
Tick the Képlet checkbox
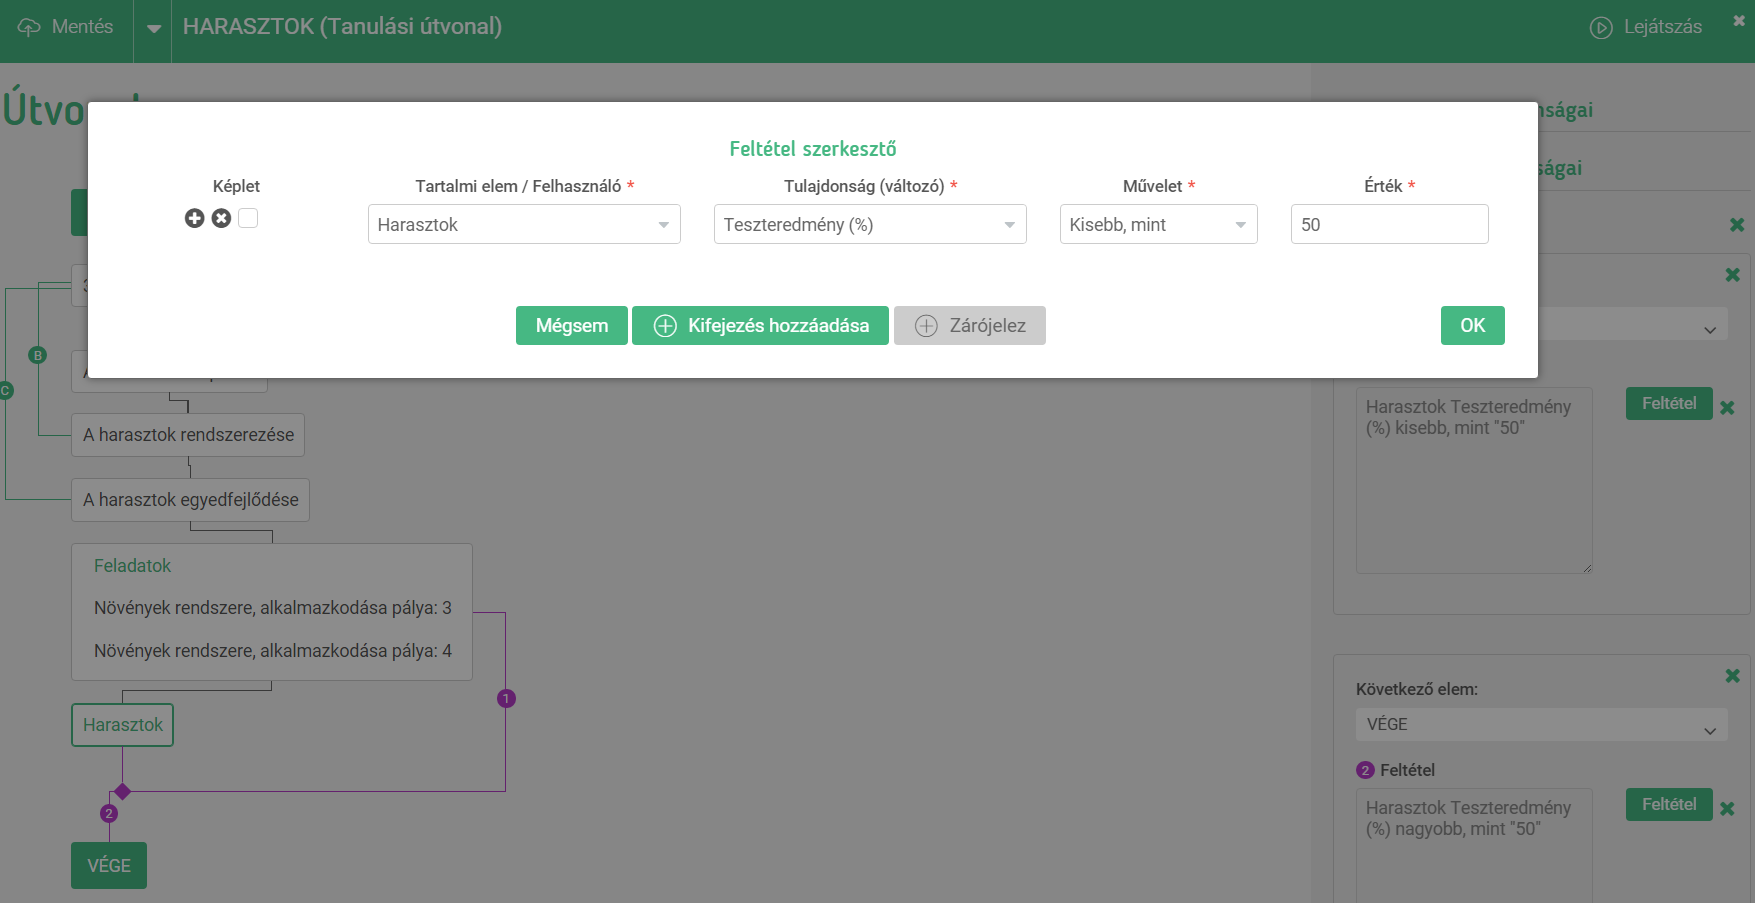pyautogui.click(x=248, y=218)
